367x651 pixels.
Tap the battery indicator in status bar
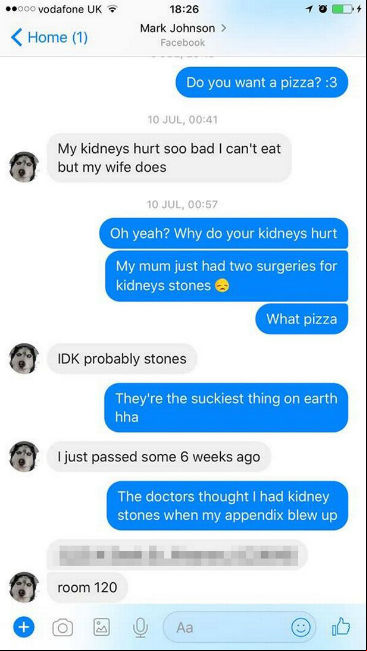(343, 9)
